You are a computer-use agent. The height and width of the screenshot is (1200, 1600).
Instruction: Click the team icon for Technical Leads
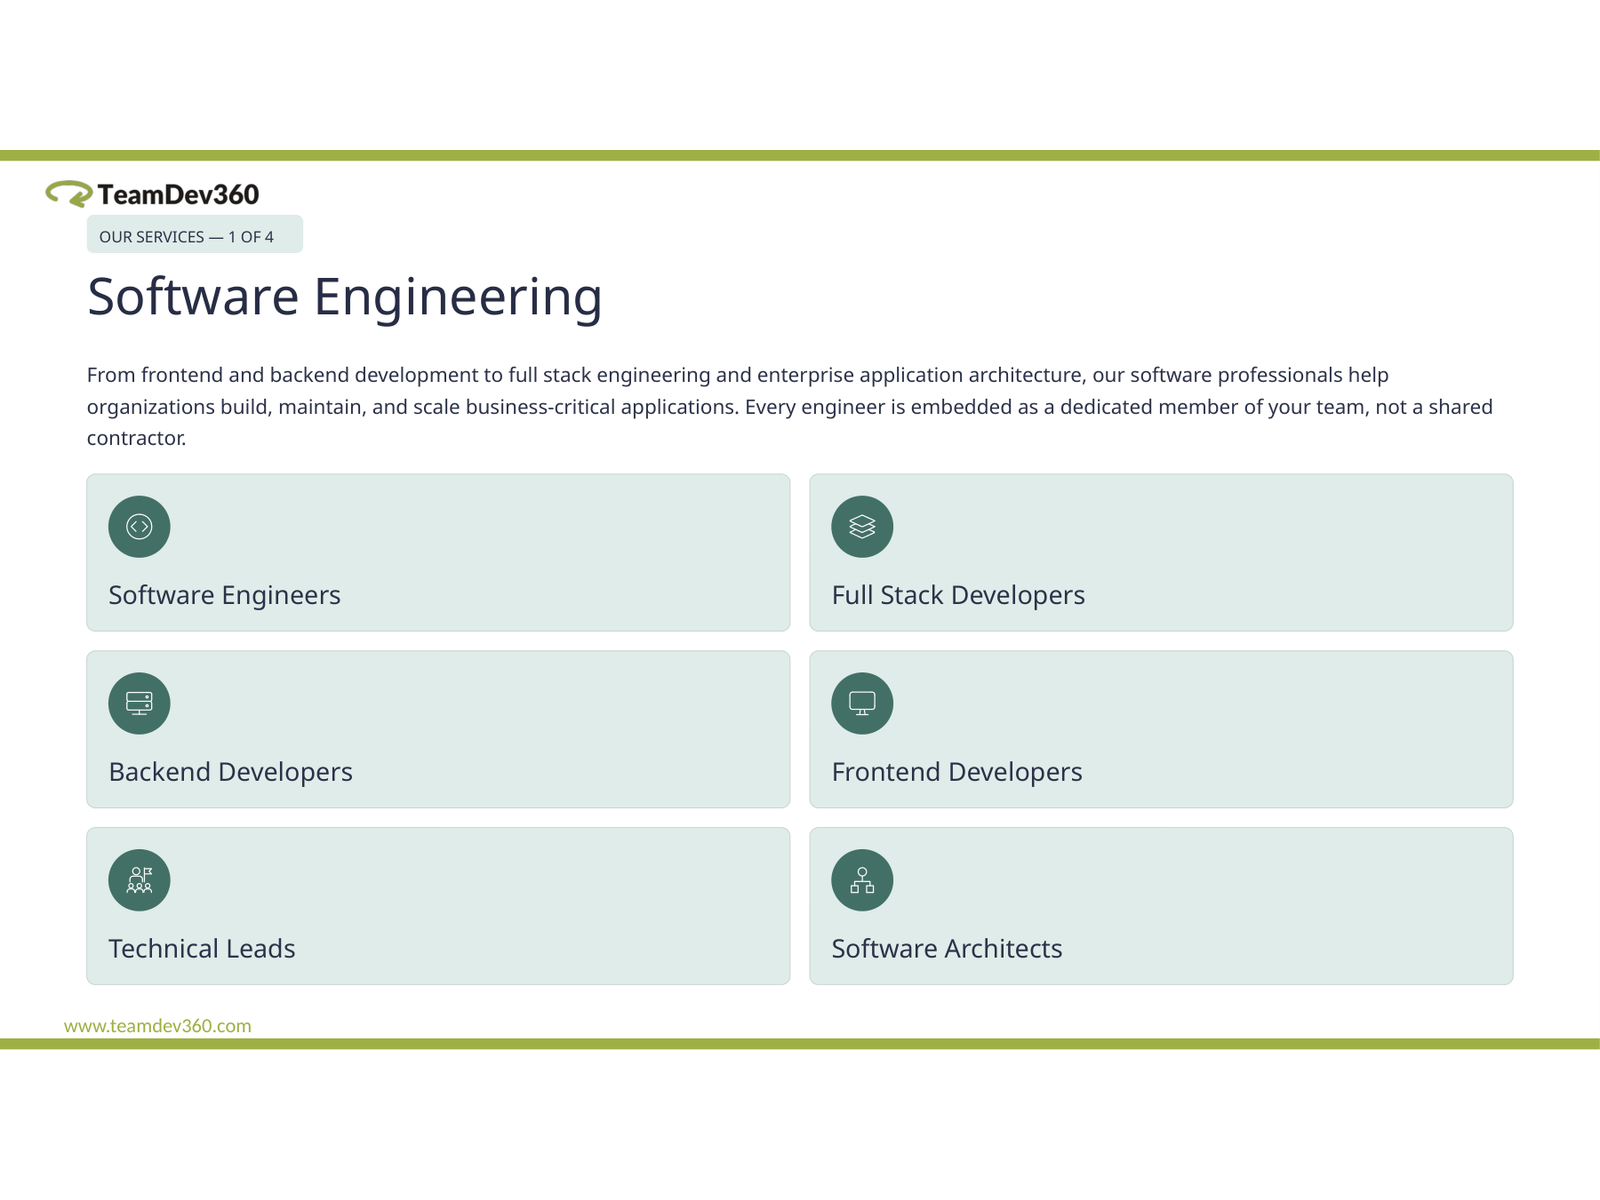click(139, 880)
